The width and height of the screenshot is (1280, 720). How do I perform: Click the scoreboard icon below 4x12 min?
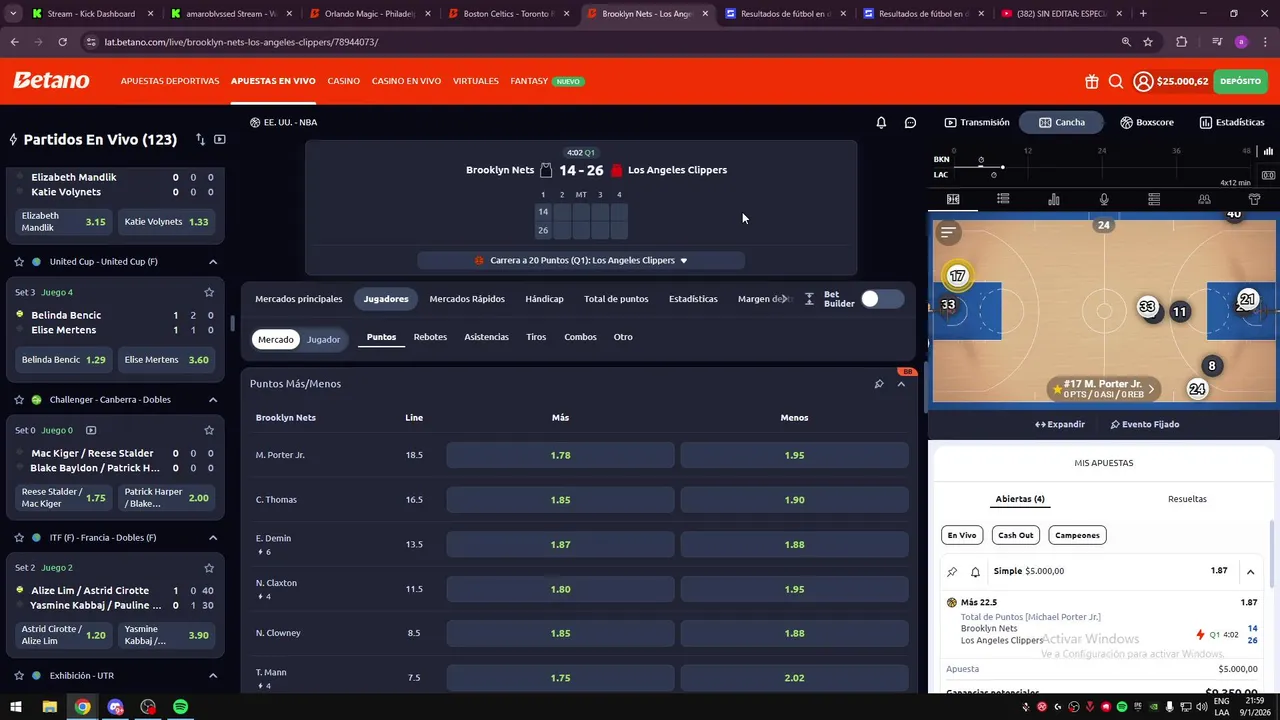click(x=1268, y=175)
